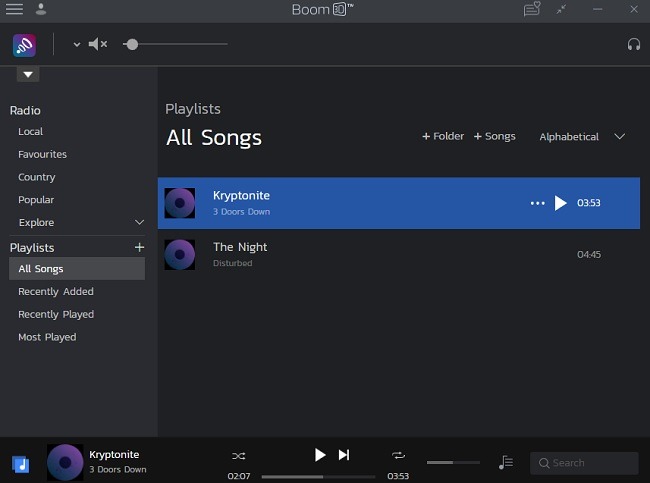Click the Search input field
The image size is (650, 483).
coord(590,463)
